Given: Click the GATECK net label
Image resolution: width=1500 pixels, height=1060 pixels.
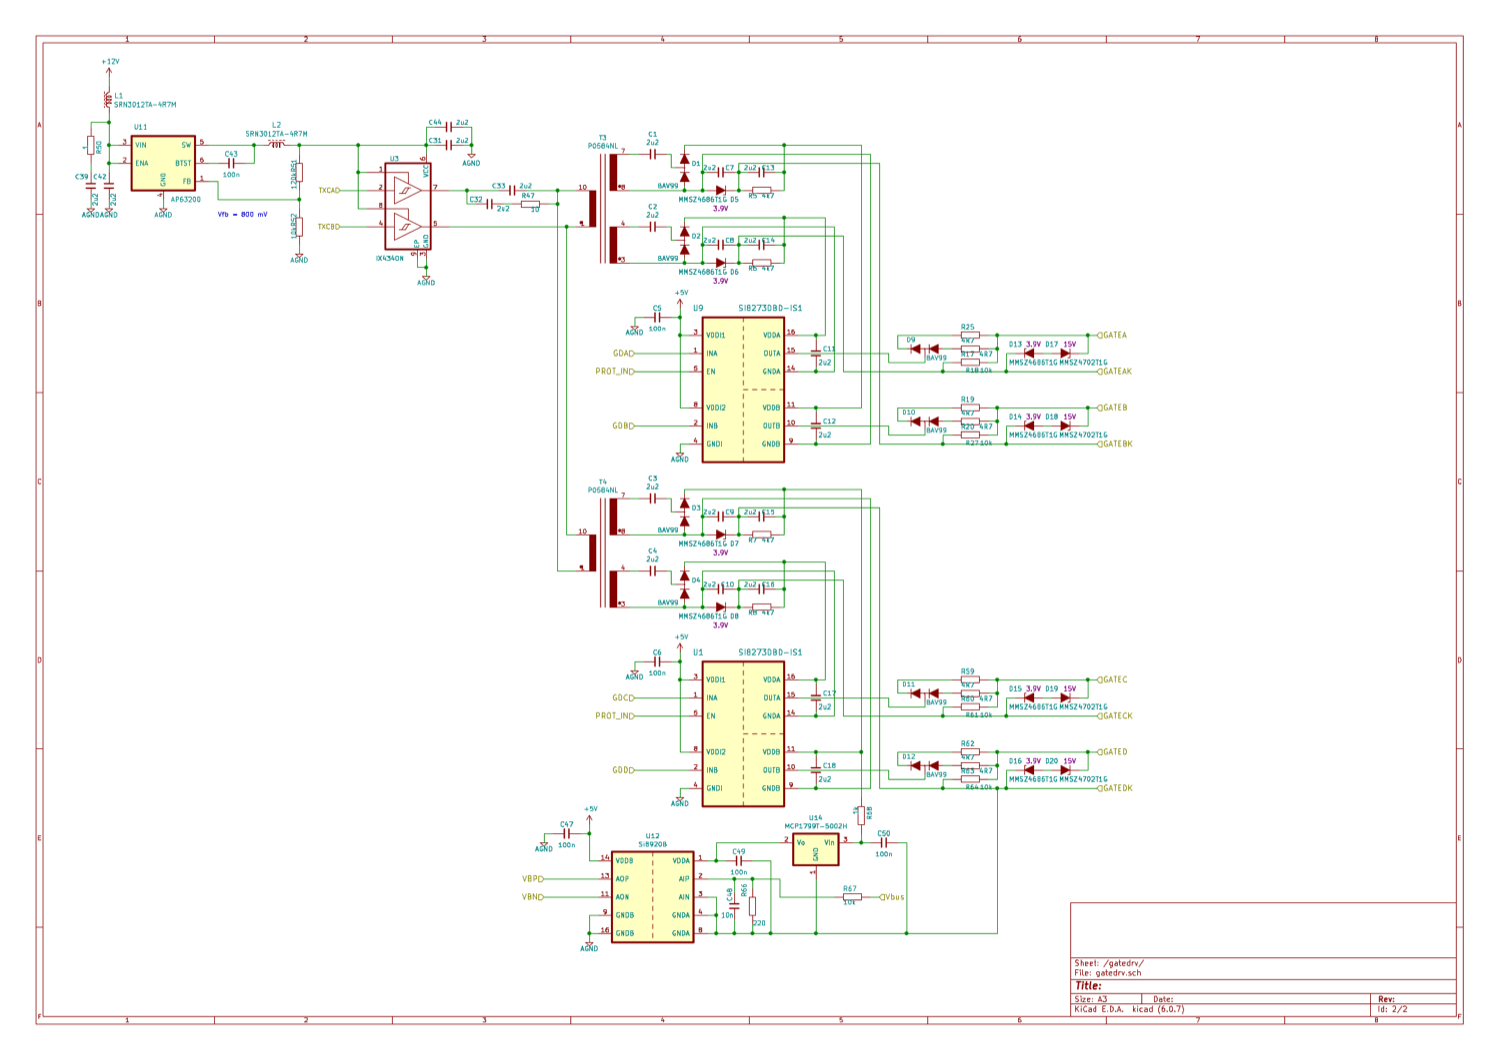Looking at the screenshot, I should [x=1115, y=715].
